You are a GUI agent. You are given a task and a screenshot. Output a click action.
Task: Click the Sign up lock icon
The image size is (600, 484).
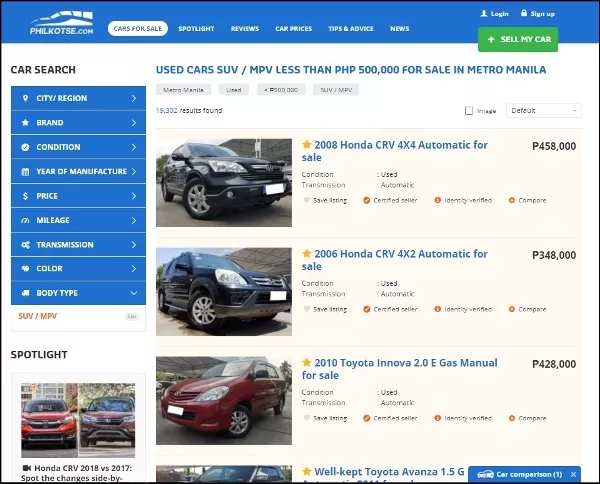coord(524,13)
